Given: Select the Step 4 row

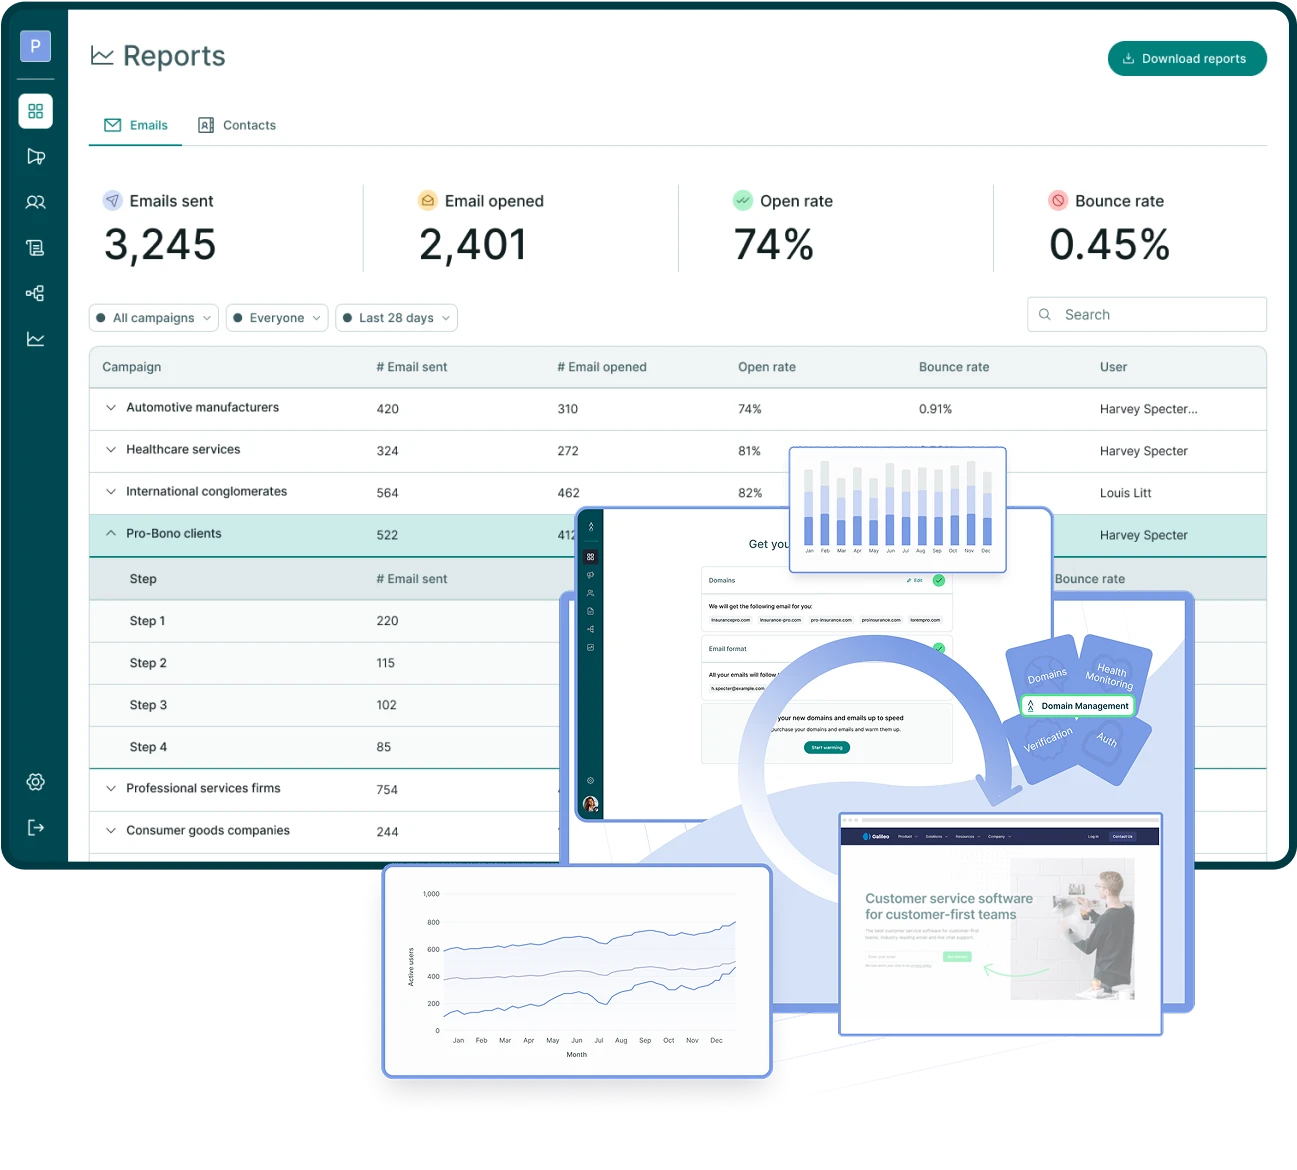Looking at the screenshot, I should [x=325, y=747].
